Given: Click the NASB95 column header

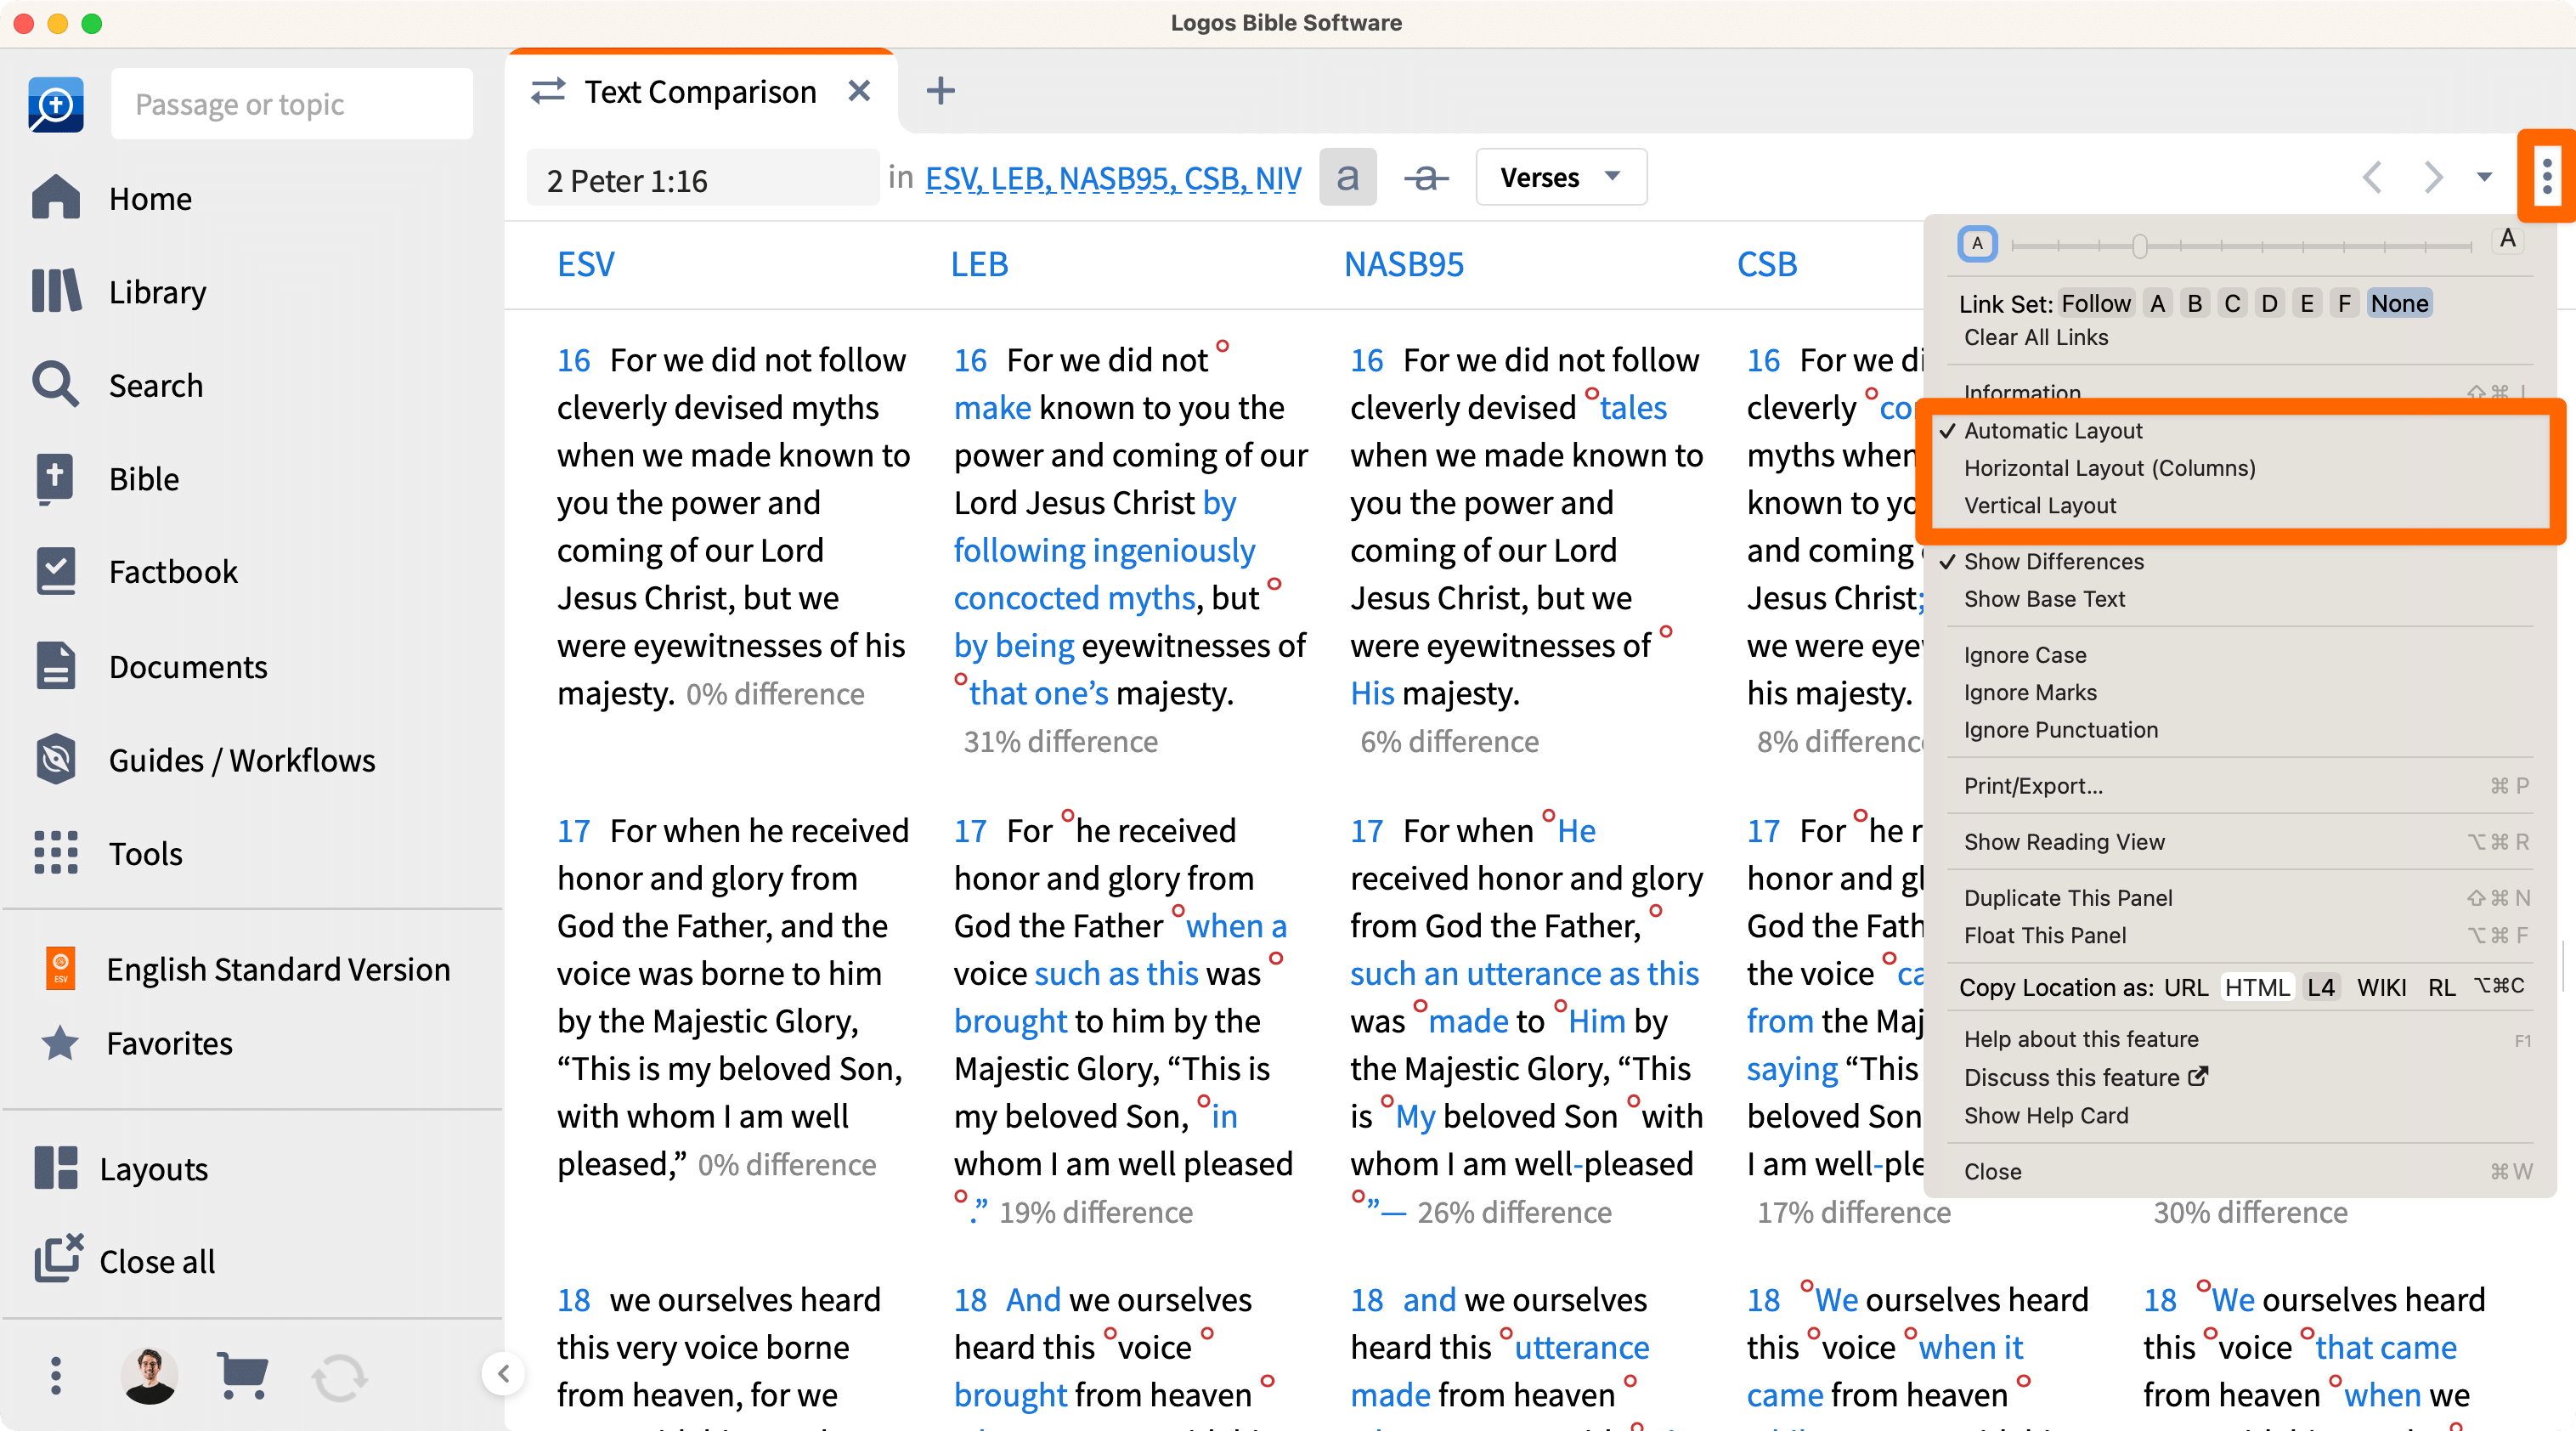Looking at the screenshot, I should point(1403,264).
